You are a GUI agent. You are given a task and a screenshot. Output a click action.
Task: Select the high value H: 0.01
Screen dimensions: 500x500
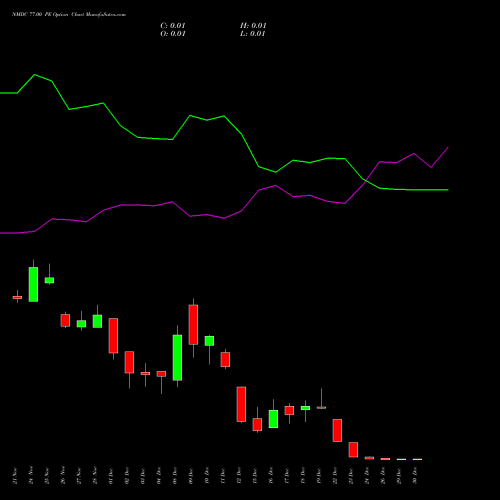tap(253, 26)
